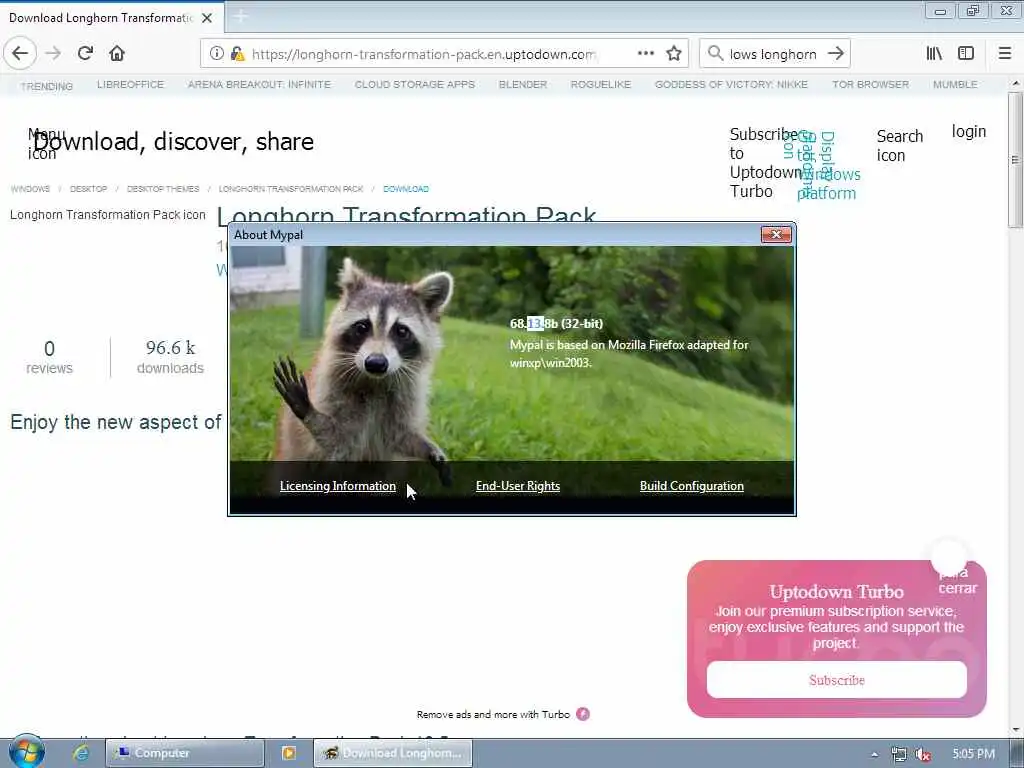
Task: Open site information icon in address bar
Action: tap(216, 54)
